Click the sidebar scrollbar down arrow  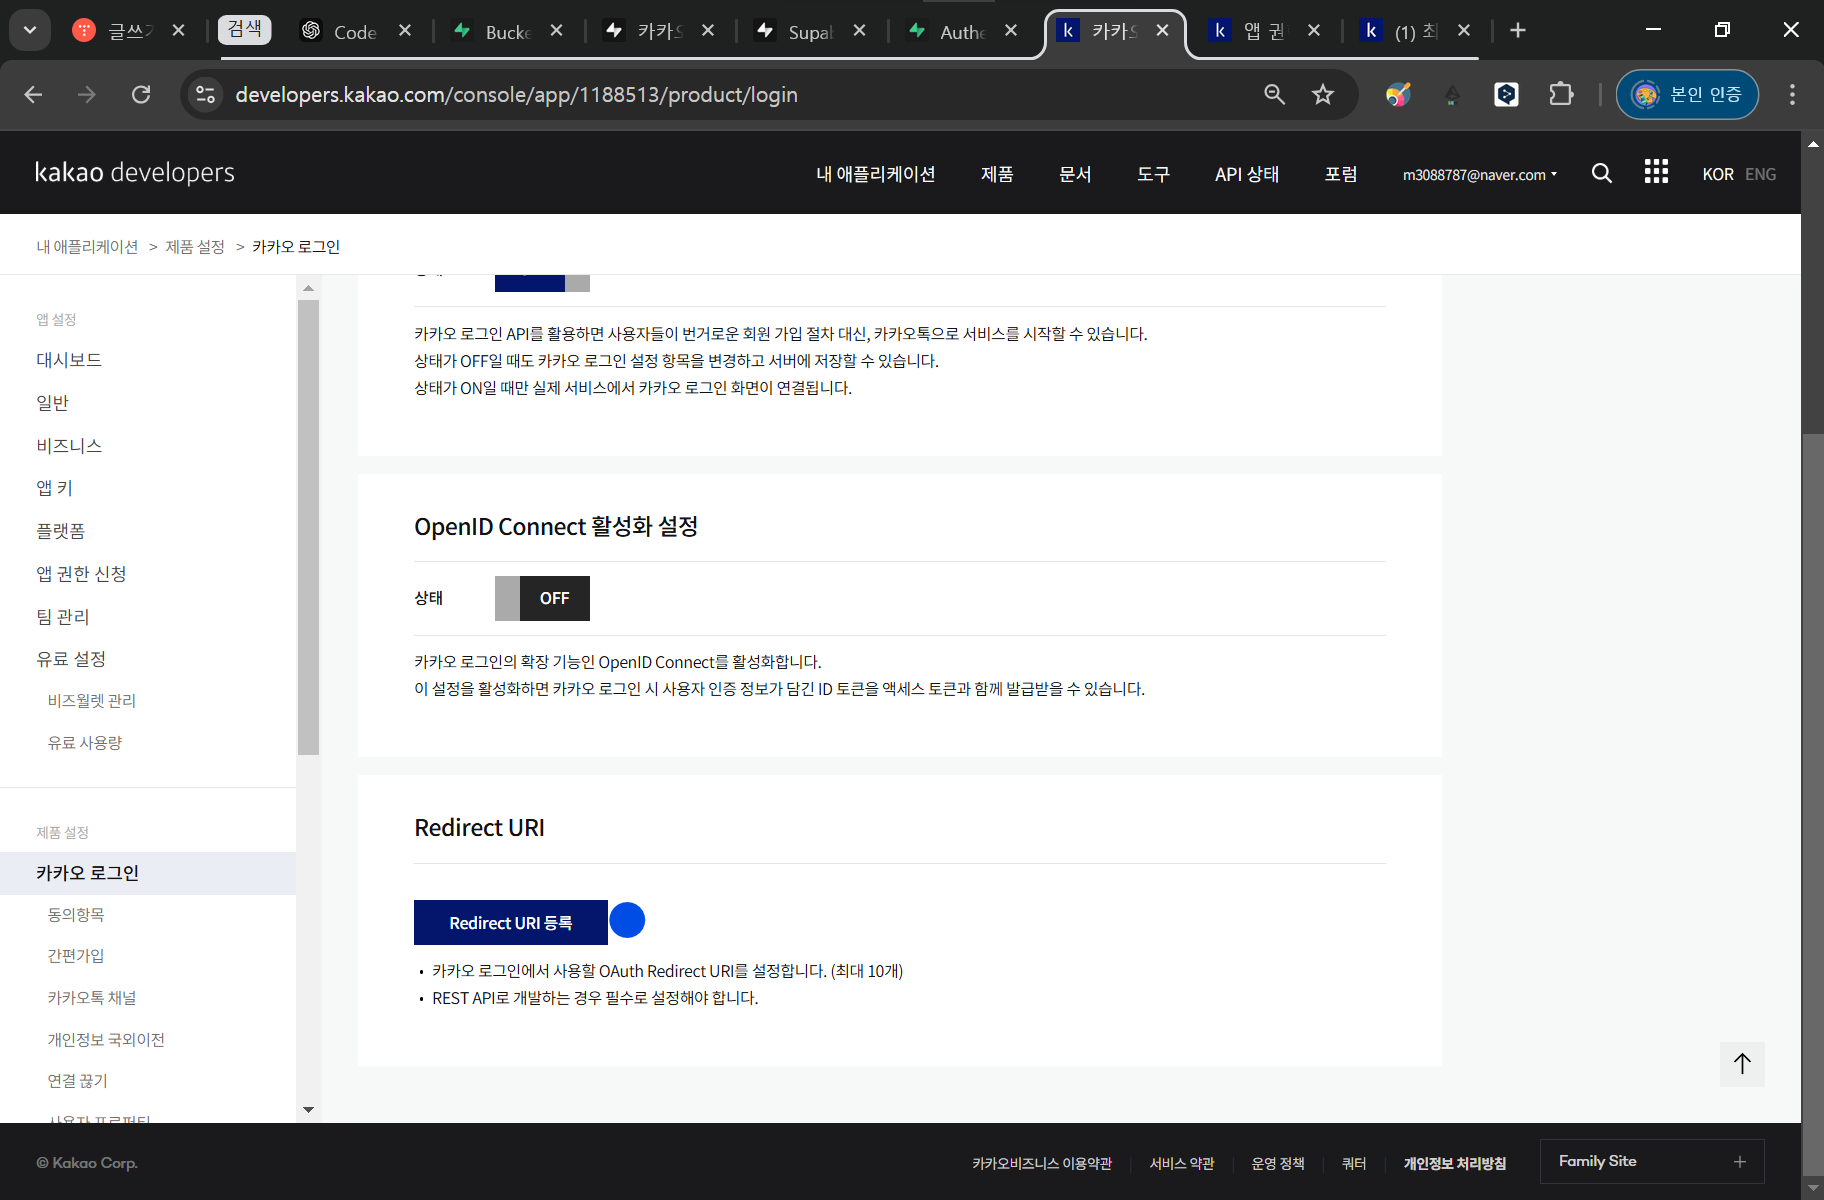pos(308,1109)
